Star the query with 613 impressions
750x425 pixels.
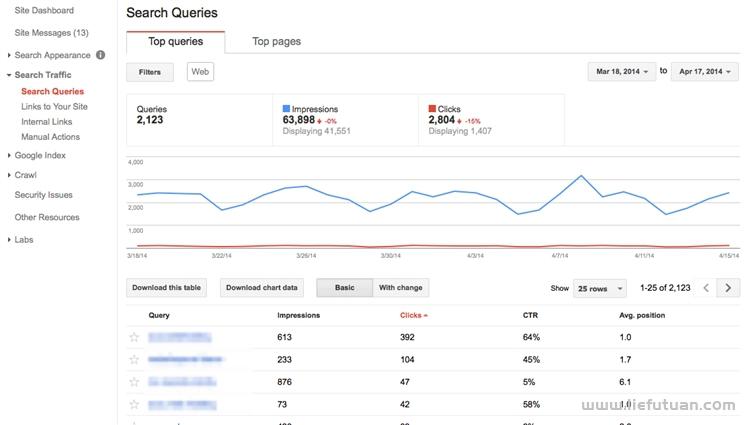(134, 337)
